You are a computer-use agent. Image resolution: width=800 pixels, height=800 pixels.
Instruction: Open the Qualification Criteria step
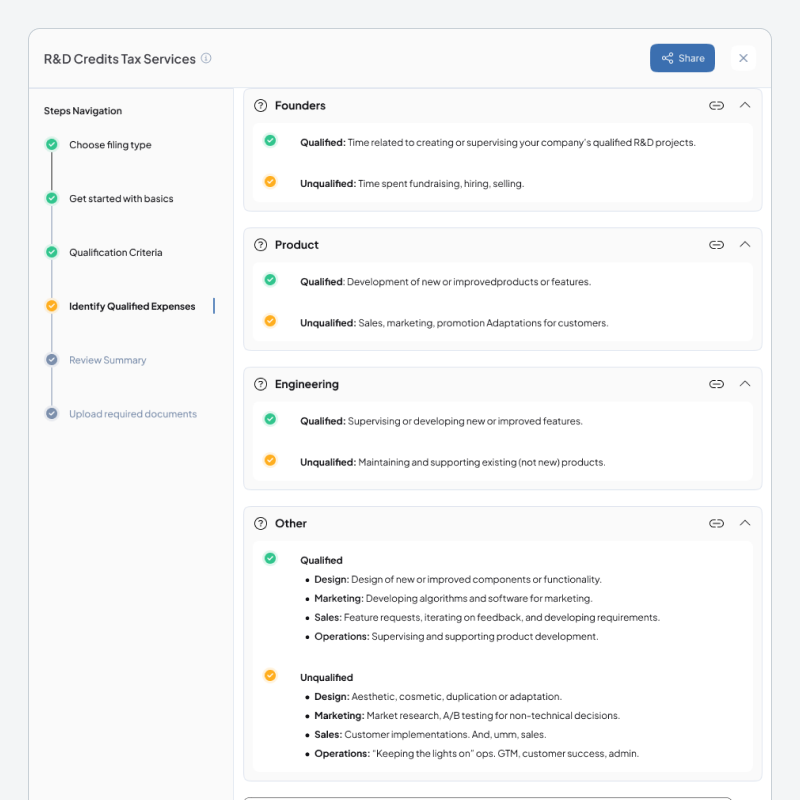(x=116, y=253)
